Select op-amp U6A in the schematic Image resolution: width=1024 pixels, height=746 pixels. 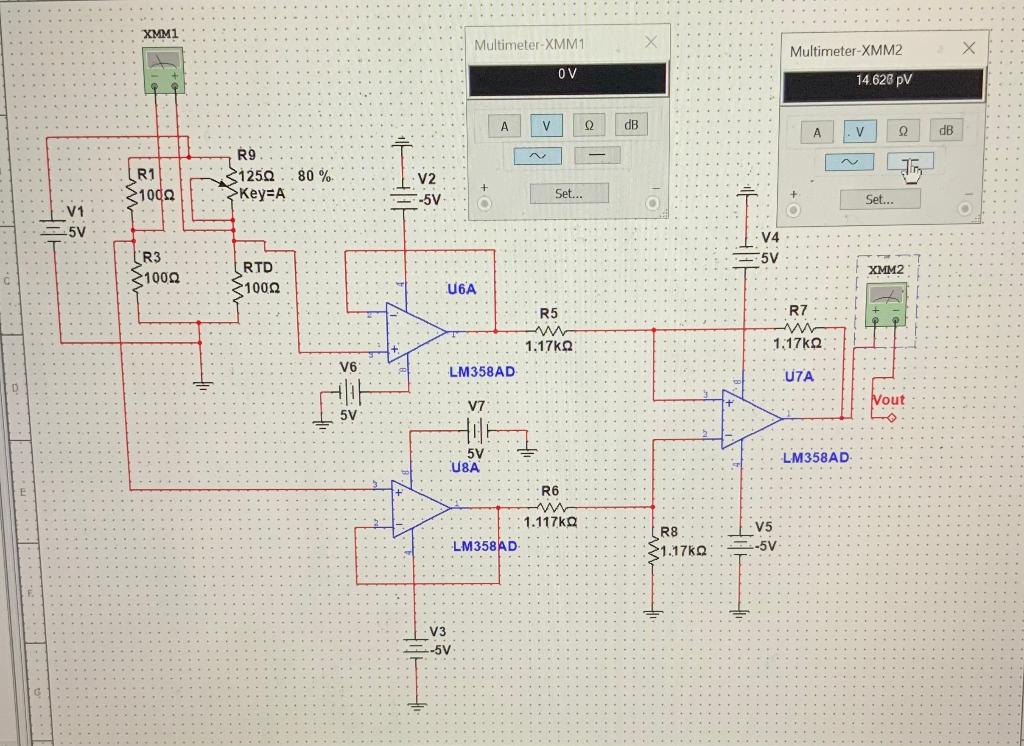[413, 330]
